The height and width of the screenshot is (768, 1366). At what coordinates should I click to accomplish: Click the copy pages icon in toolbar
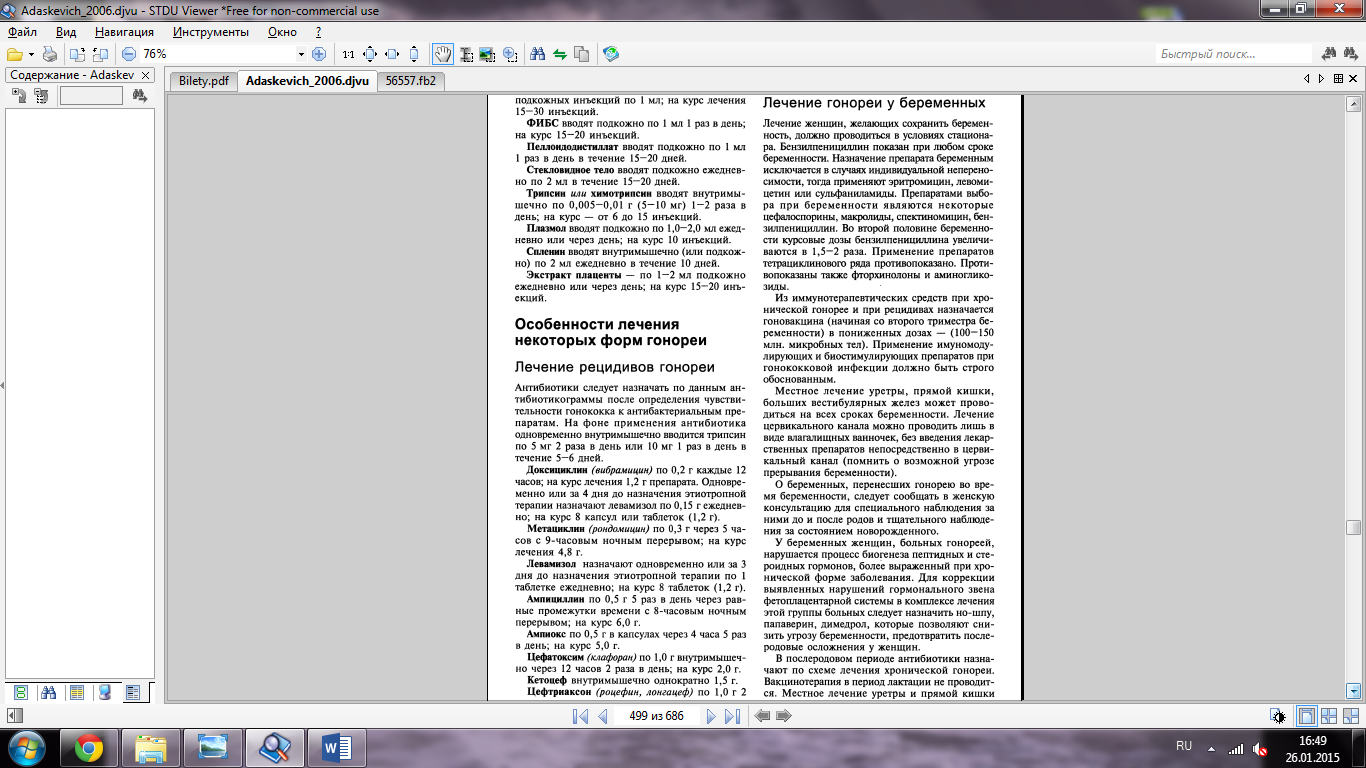tap(582, 54)
